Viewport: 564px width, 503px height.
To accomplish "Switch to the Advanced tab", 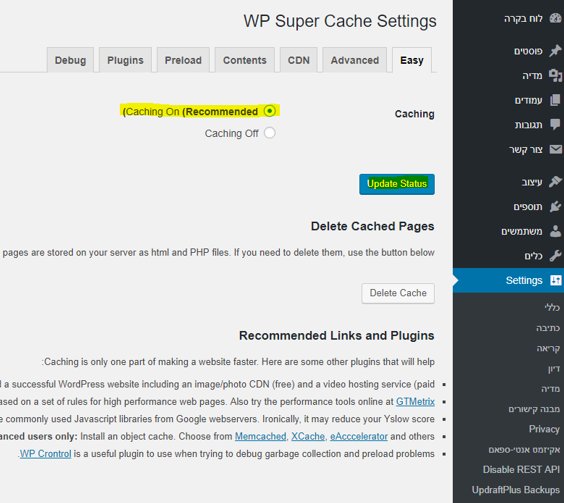I will [x=355, y=60].
